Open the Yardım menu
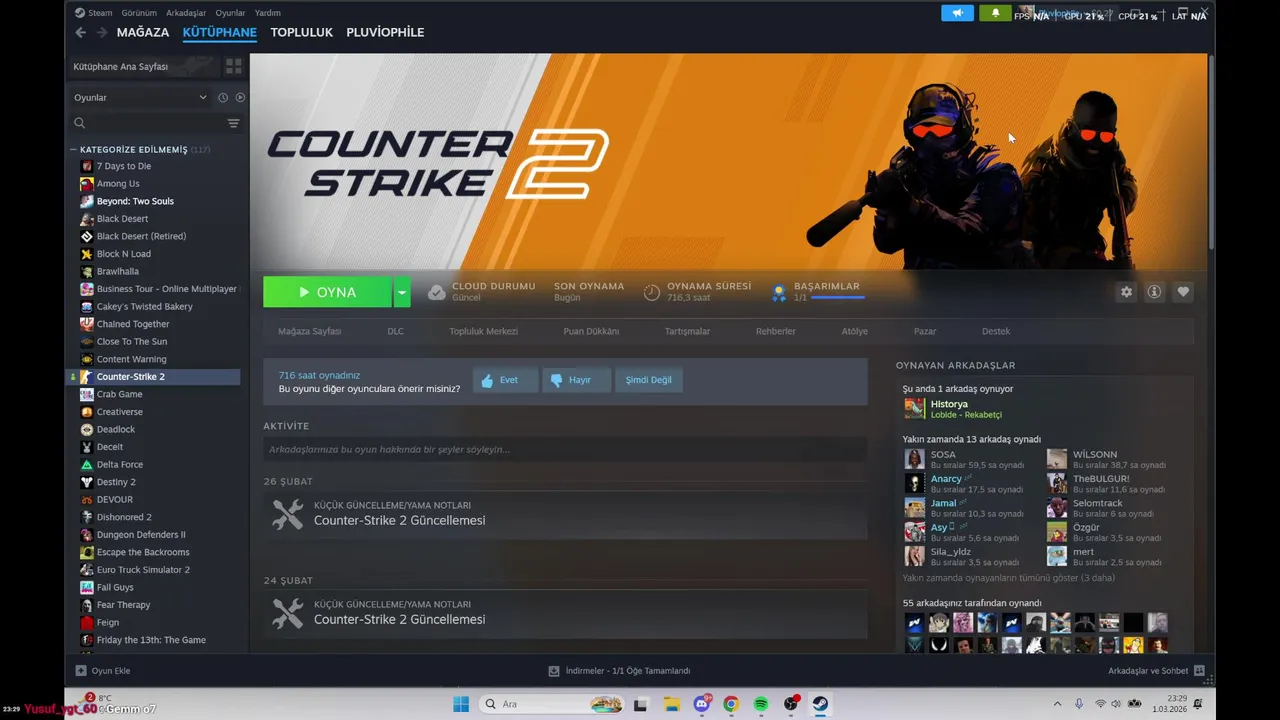This screenshot has width=1280, height=720. pyautogui.click(x=267, y=13)
